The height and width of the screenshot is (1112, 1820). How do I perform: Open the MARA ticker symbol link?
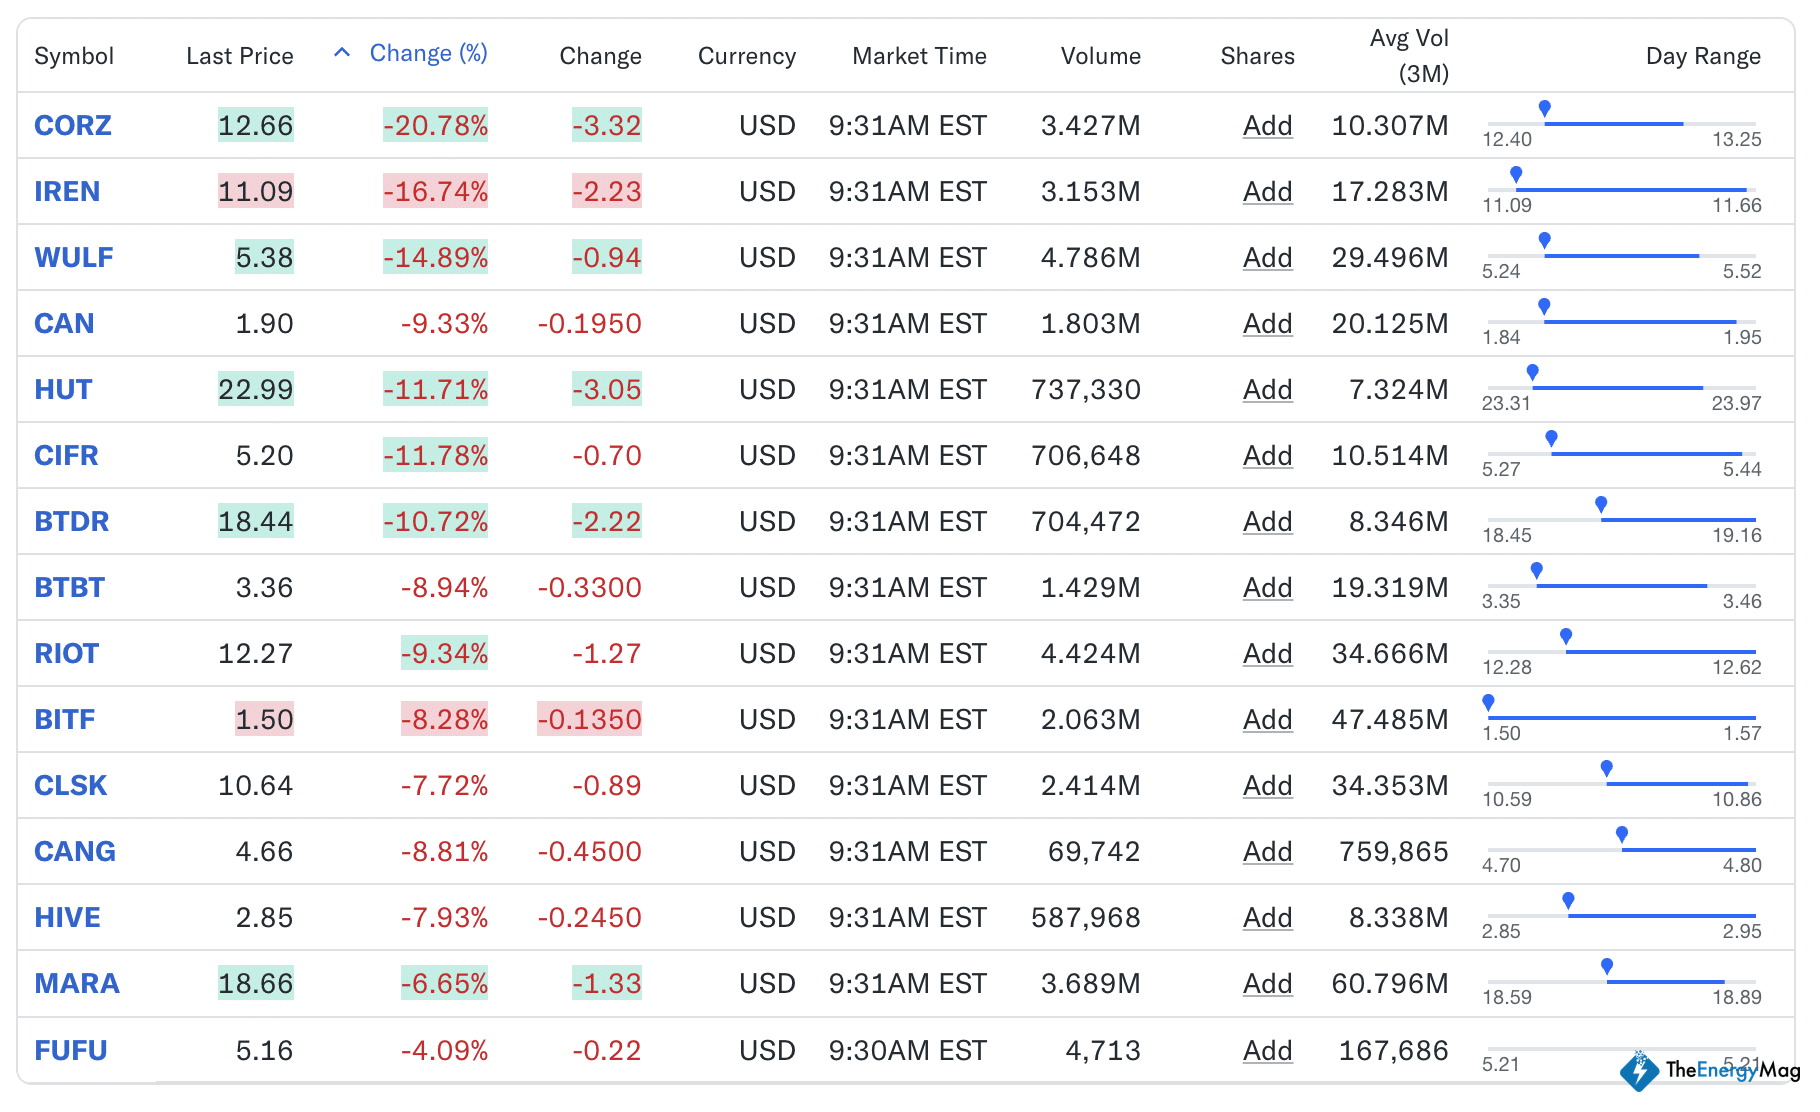(x=77, y=984)
